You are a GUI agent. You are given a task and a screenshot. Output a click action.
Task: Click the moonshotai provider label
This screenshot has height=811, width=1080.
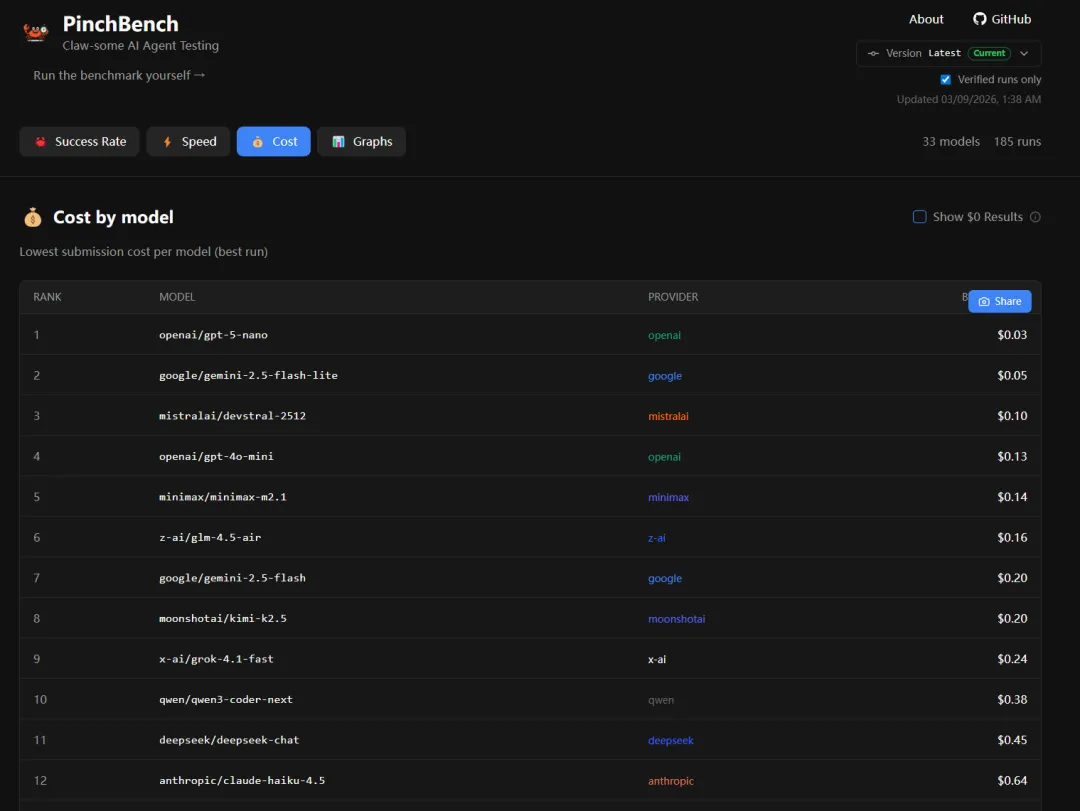tap(676, 619)
